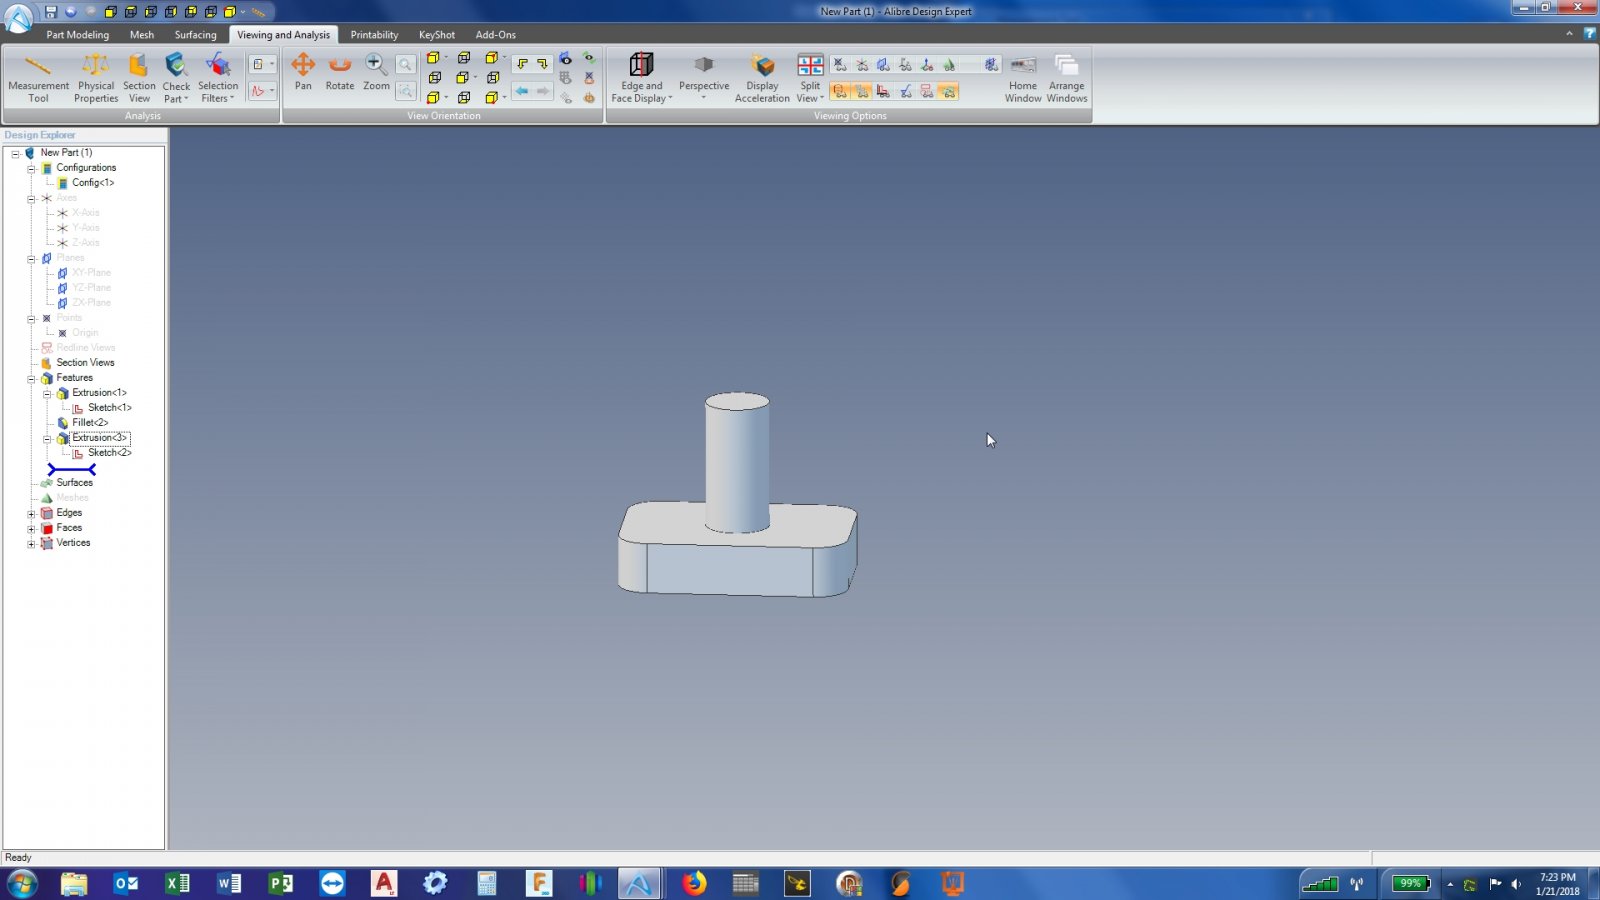Screen dimensions: 1600x900
Task: Collapse the Features node
Action: [31, 378]
